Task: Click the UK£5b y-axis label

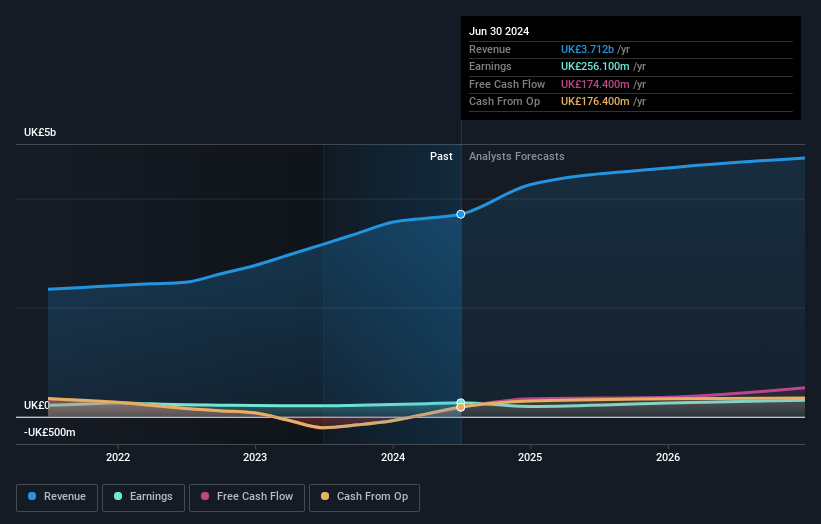Action: [x=40, y=132]
